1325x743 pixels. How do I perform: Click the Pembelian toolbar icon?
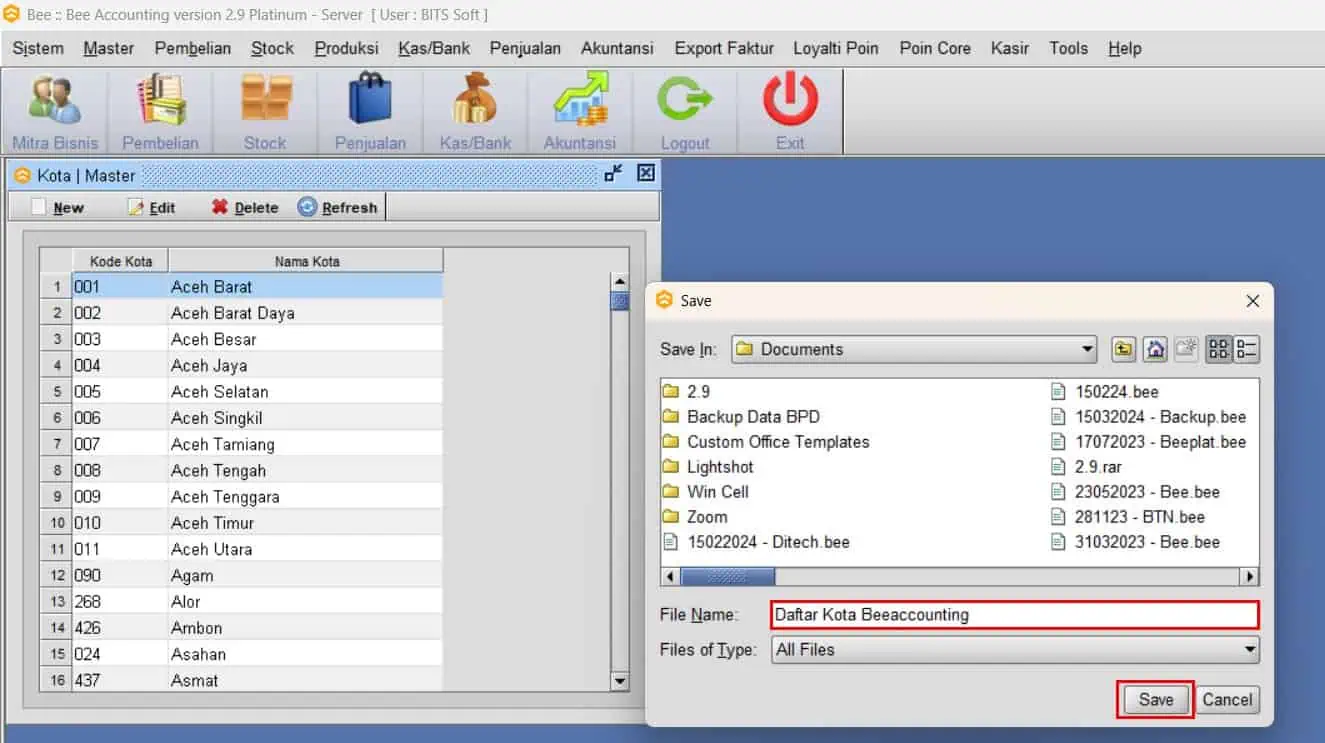tap(160, 111)
